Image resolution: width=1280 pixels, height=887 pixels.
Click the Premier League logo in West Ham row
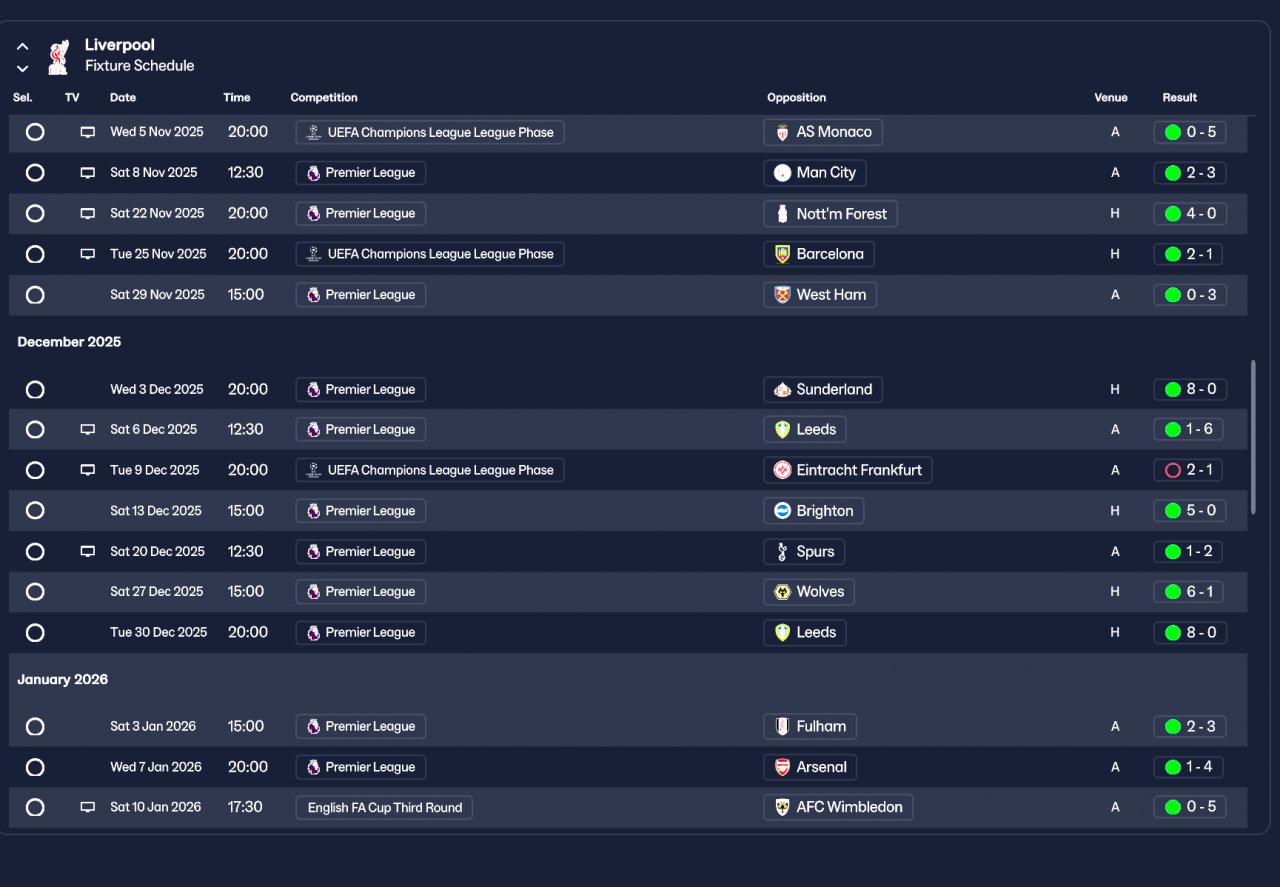313,295
